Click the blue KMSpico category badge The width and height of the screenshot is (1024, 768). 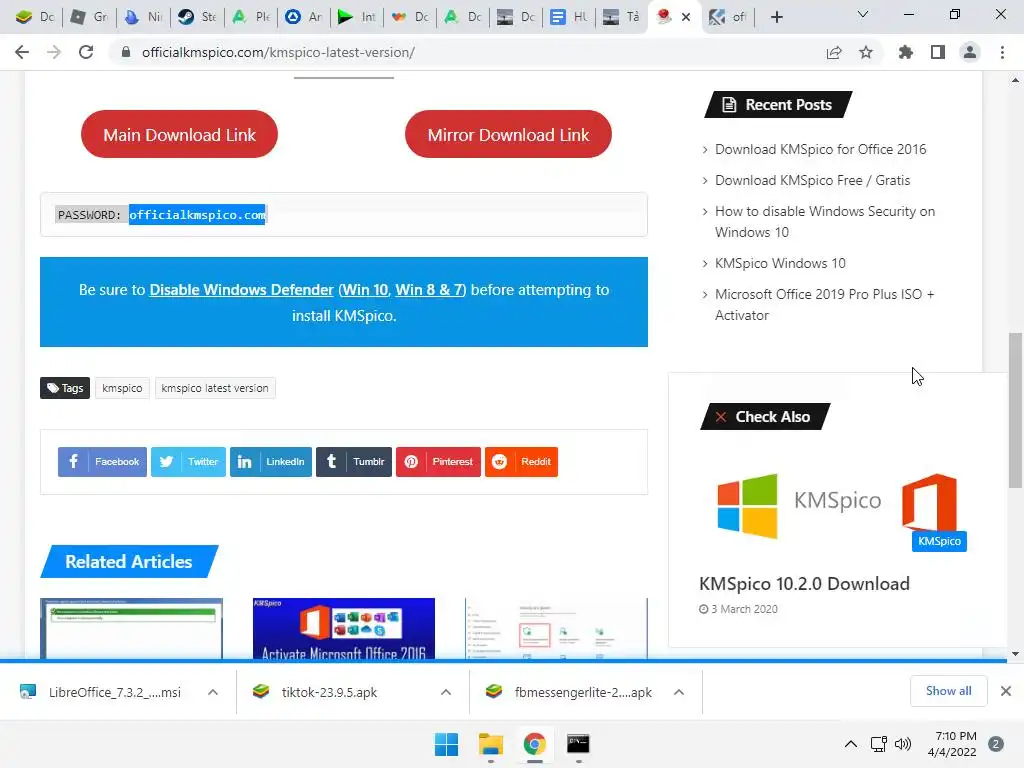(x=939, y=541)
